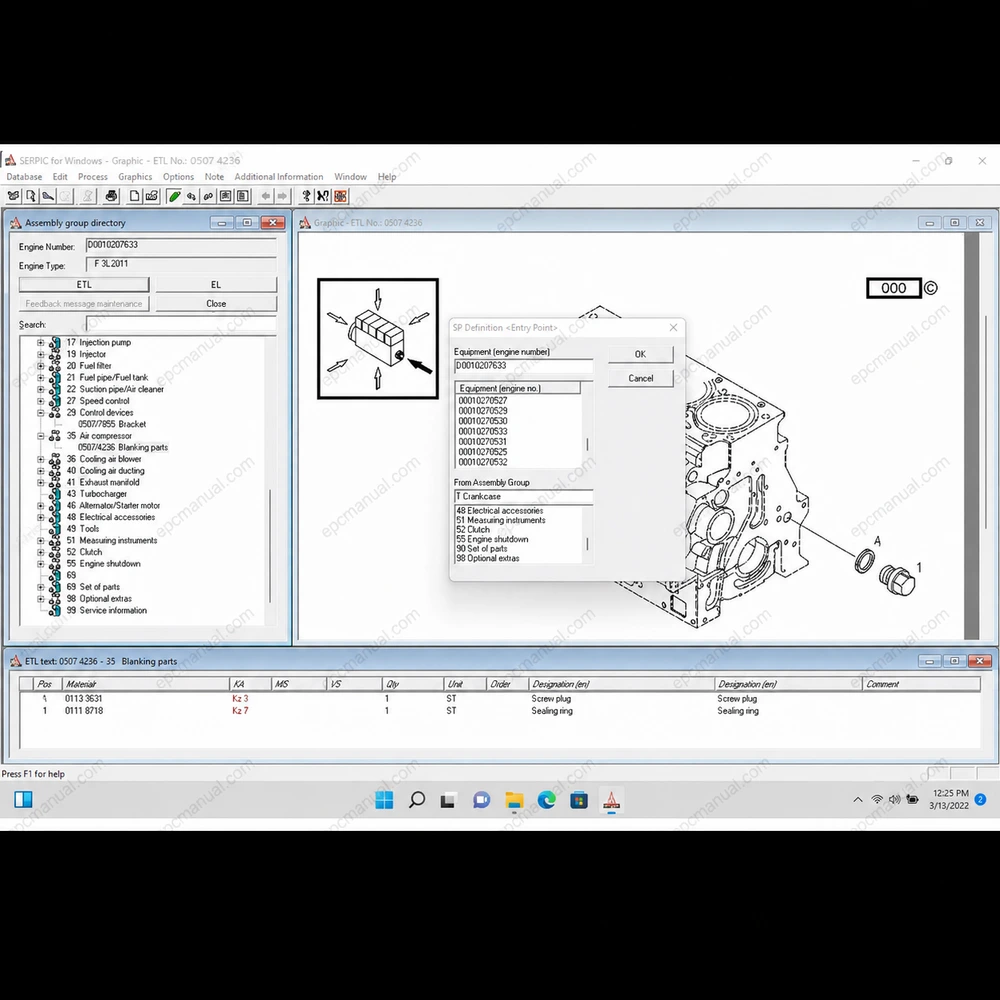Confirm the SP Definition dialog with OK
Screen dimensions: 1000x1000
640,354
